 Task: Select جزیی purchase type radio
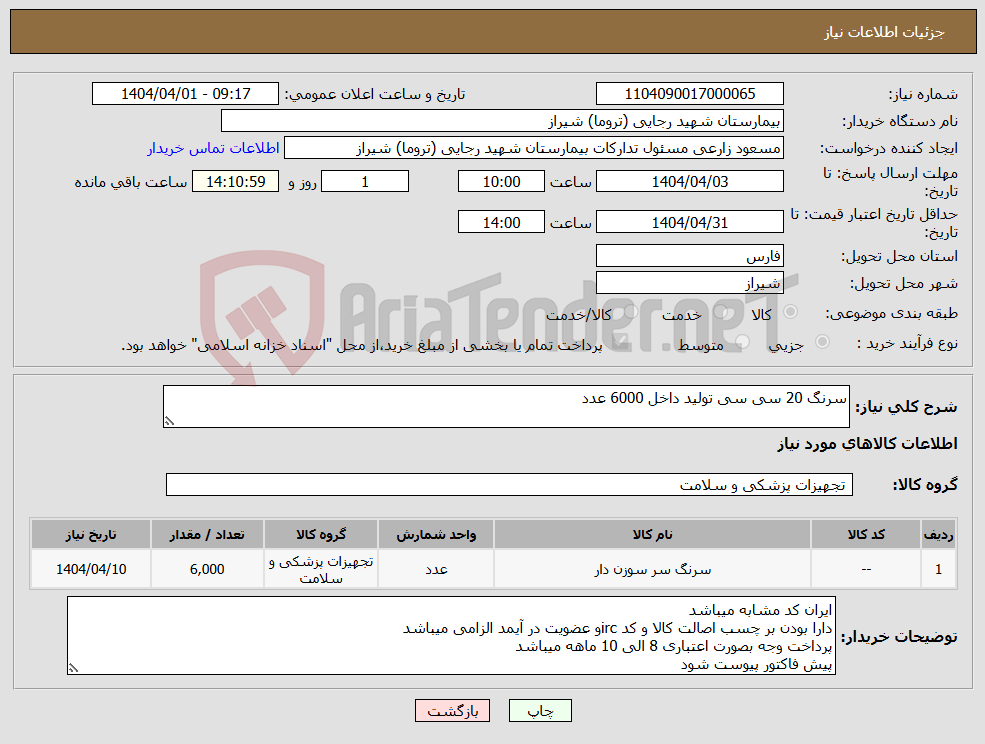(822, 342)
